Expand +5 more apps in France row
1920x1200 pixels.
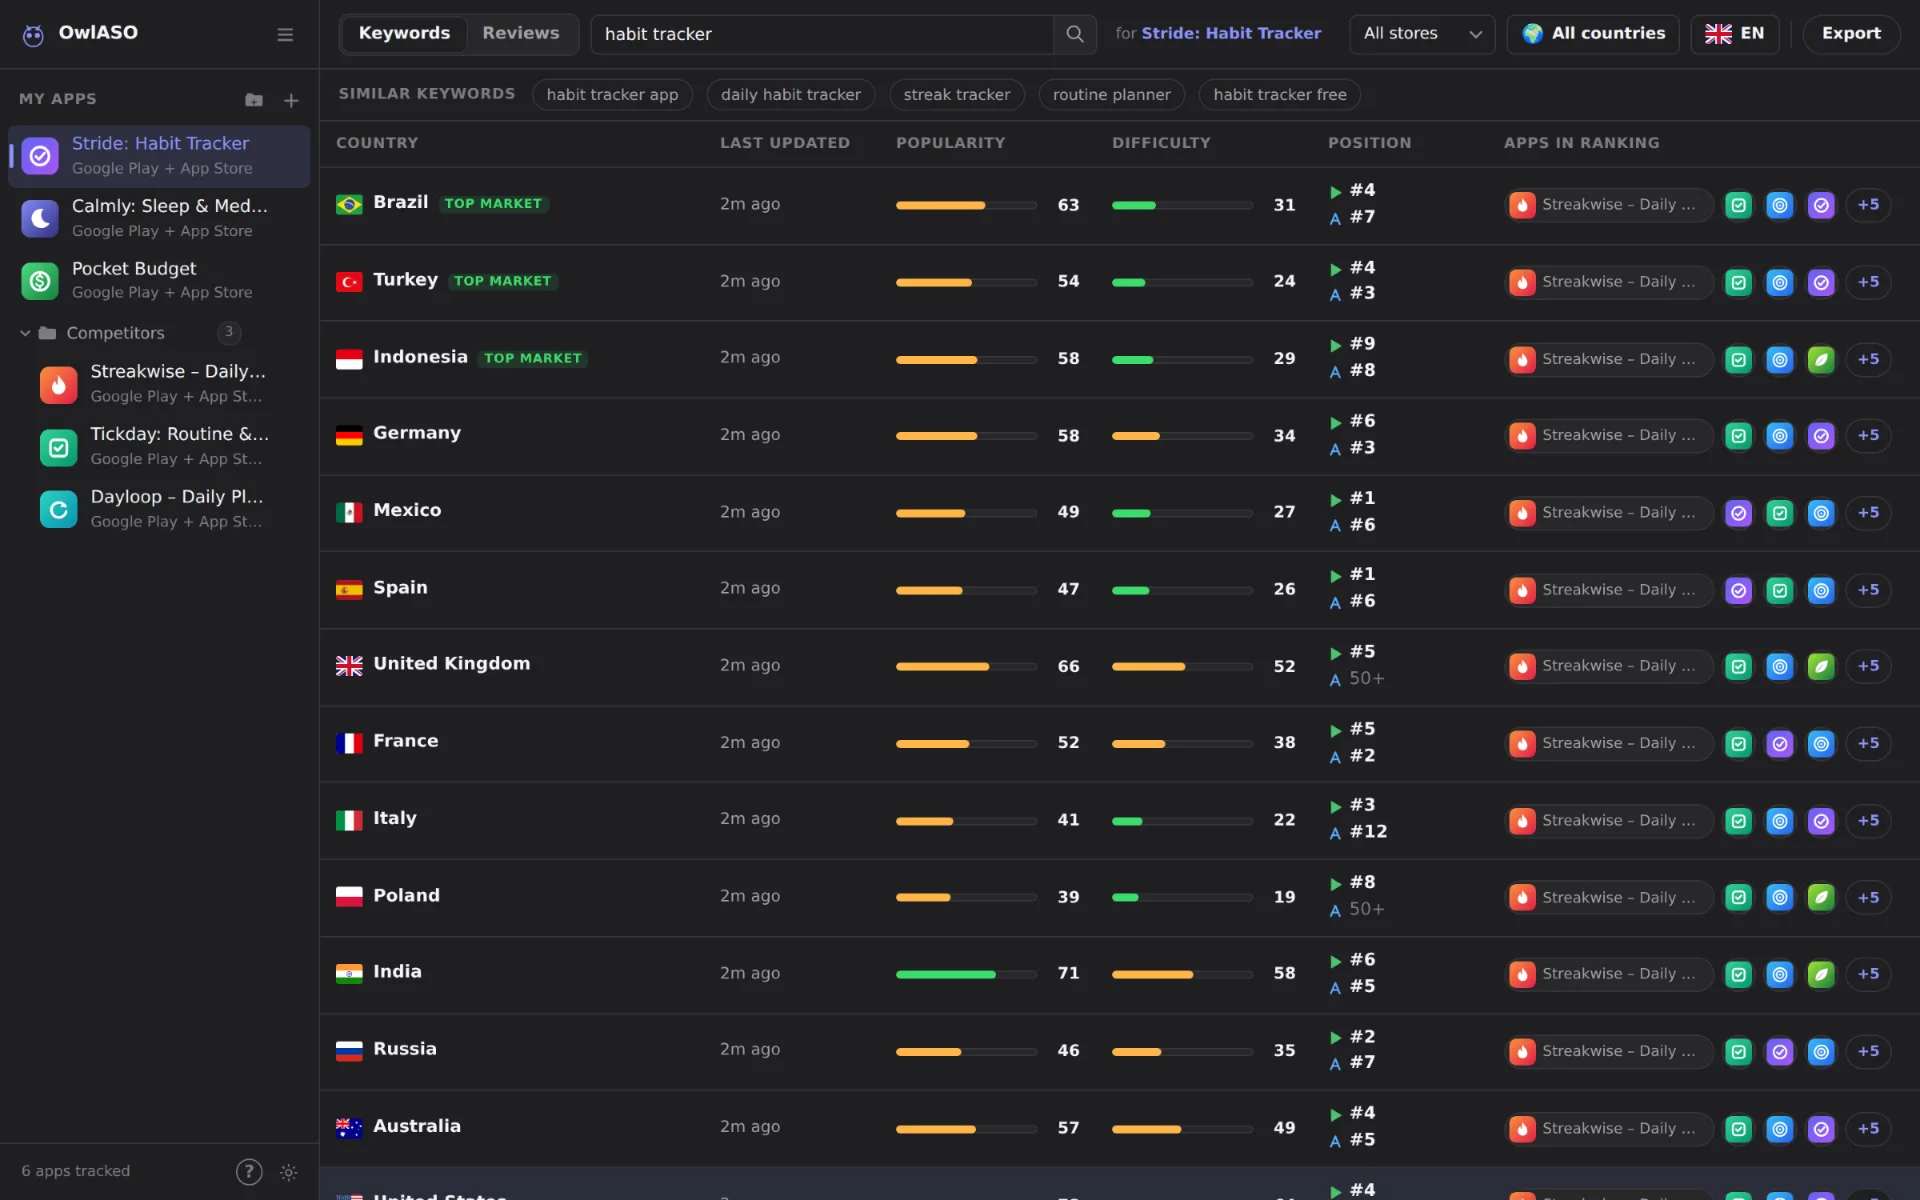tap(1868, 744)
